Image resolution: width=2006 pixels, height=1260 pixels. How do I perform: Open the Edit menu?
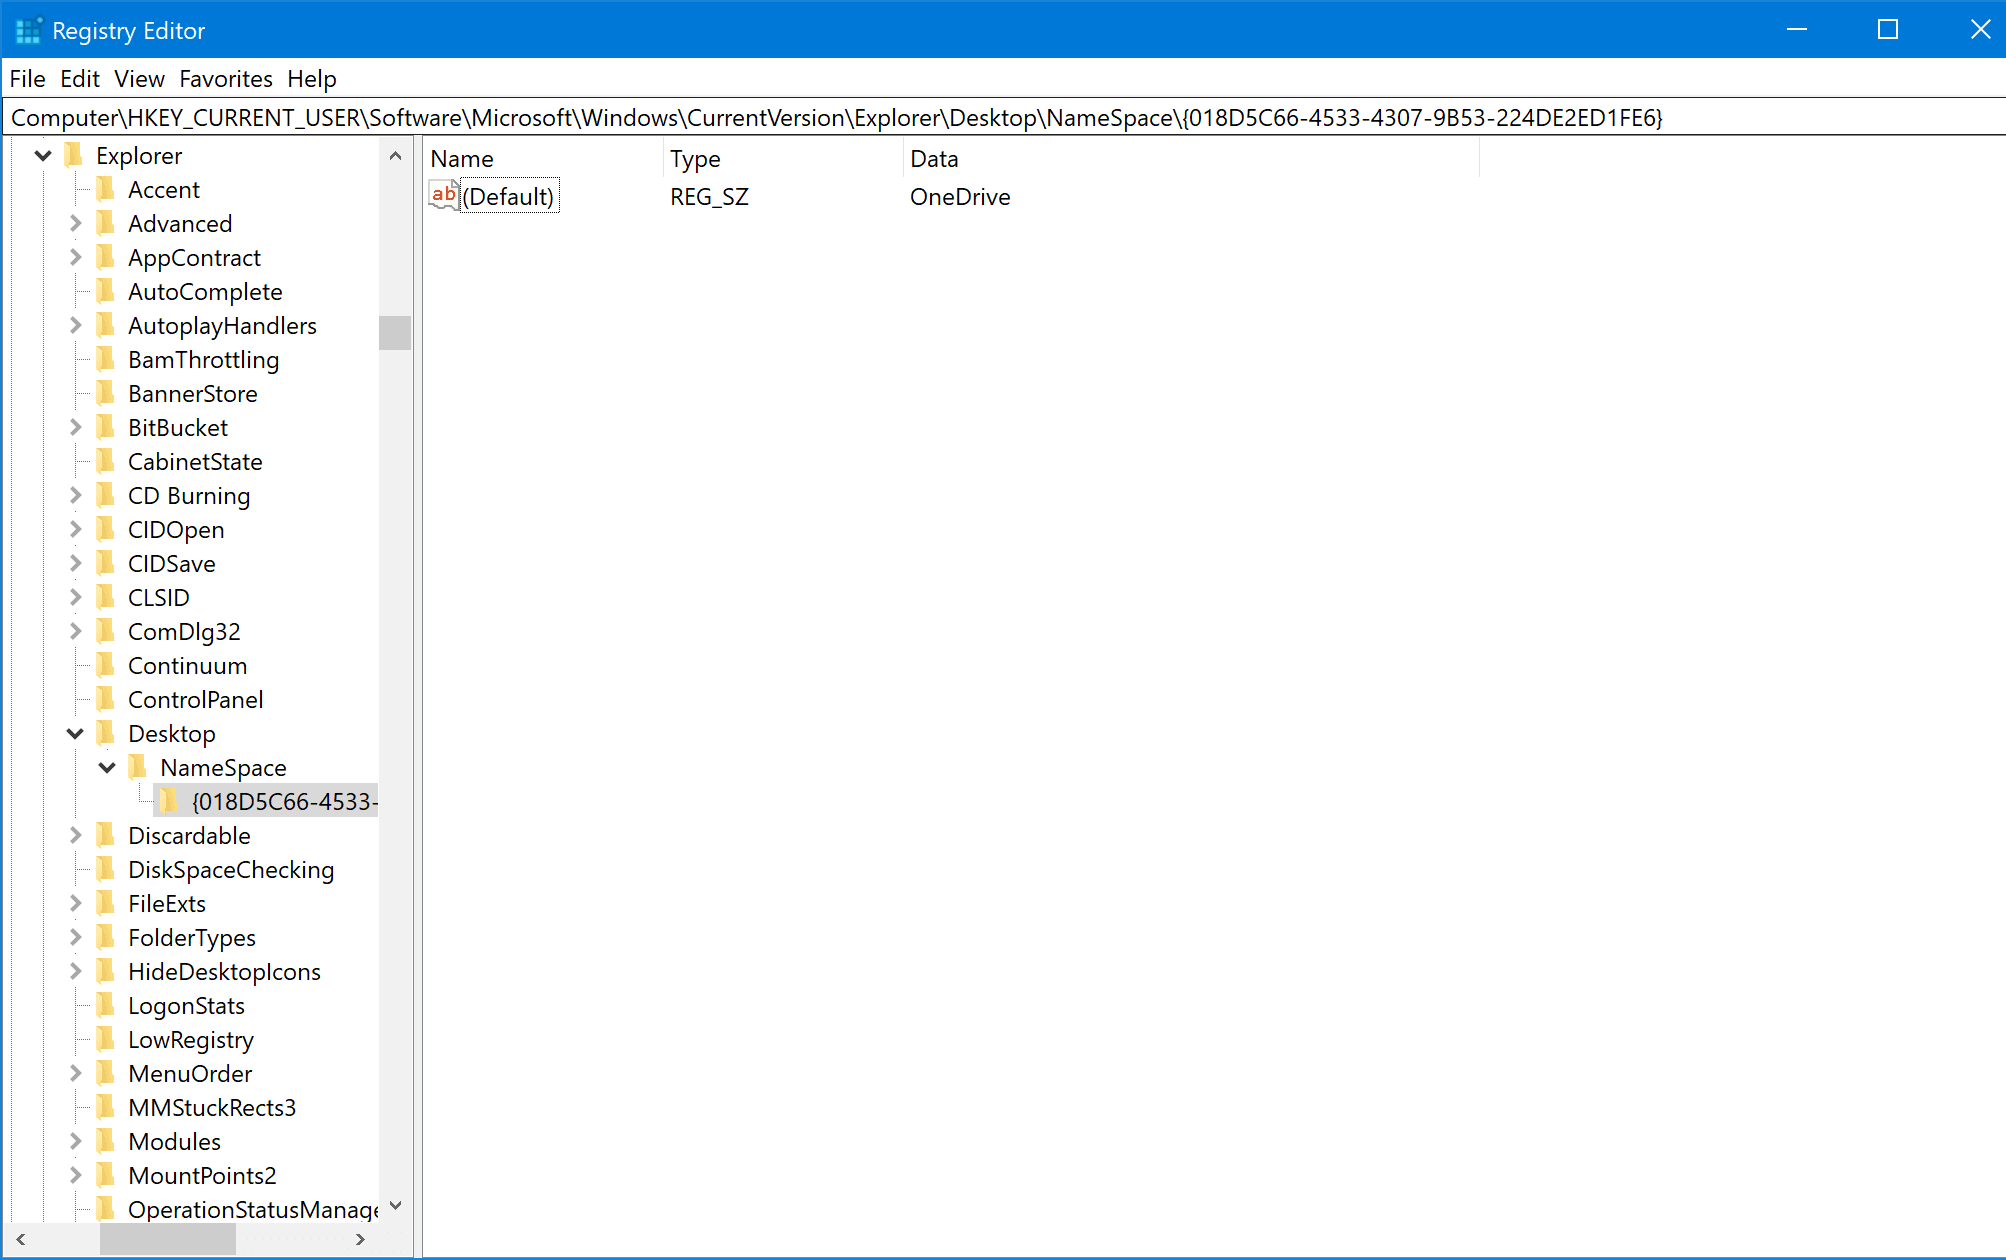click(x=79, y=79)
